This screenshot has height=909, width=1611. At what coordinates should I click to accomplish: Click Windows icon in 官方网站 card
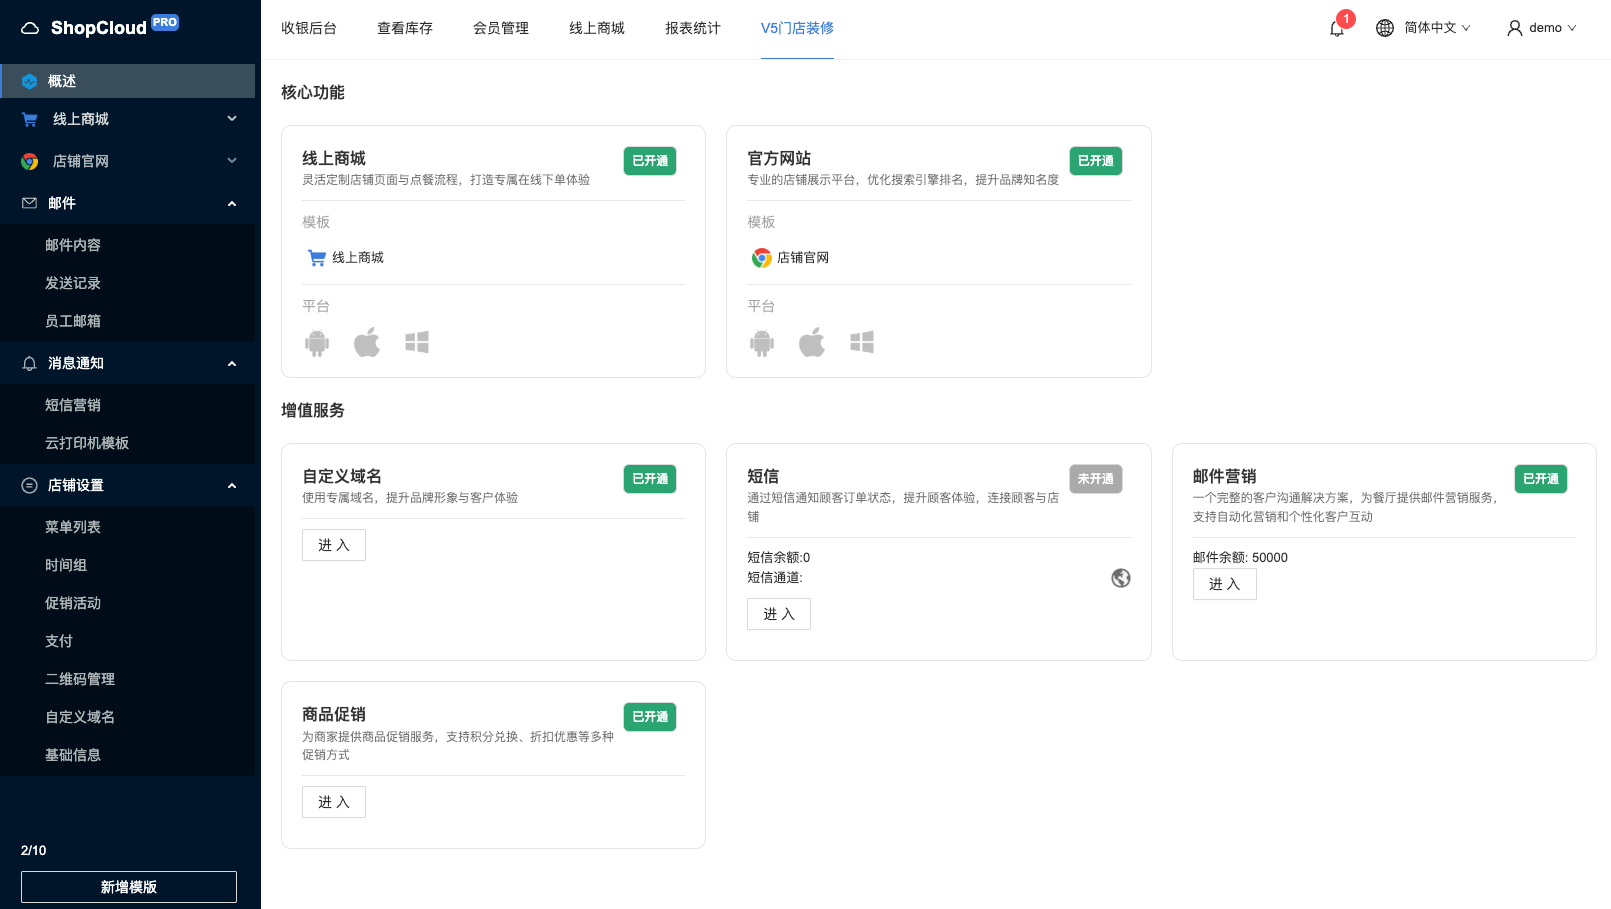point(862,342)
